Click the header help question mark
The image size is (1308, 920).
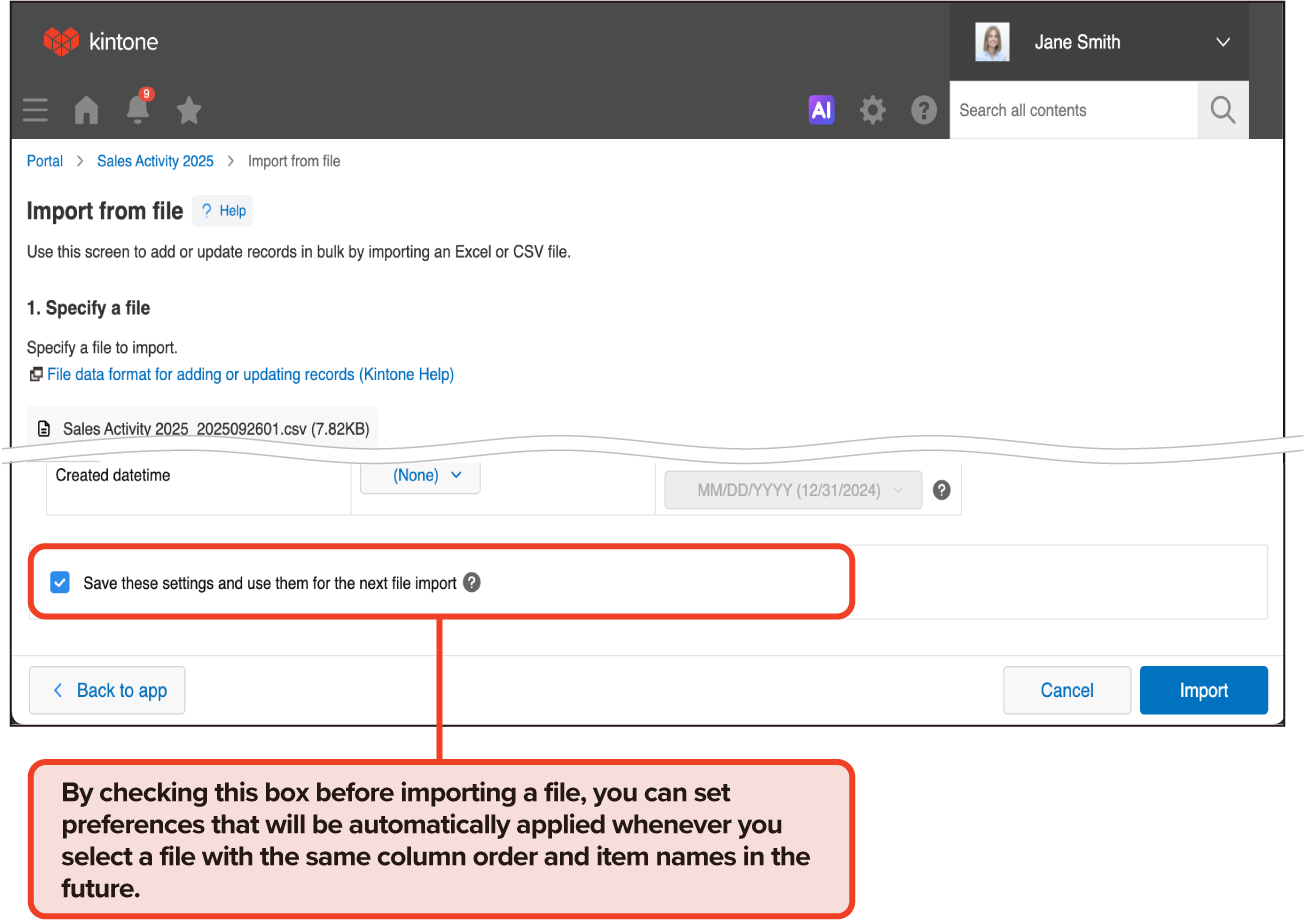924,110
